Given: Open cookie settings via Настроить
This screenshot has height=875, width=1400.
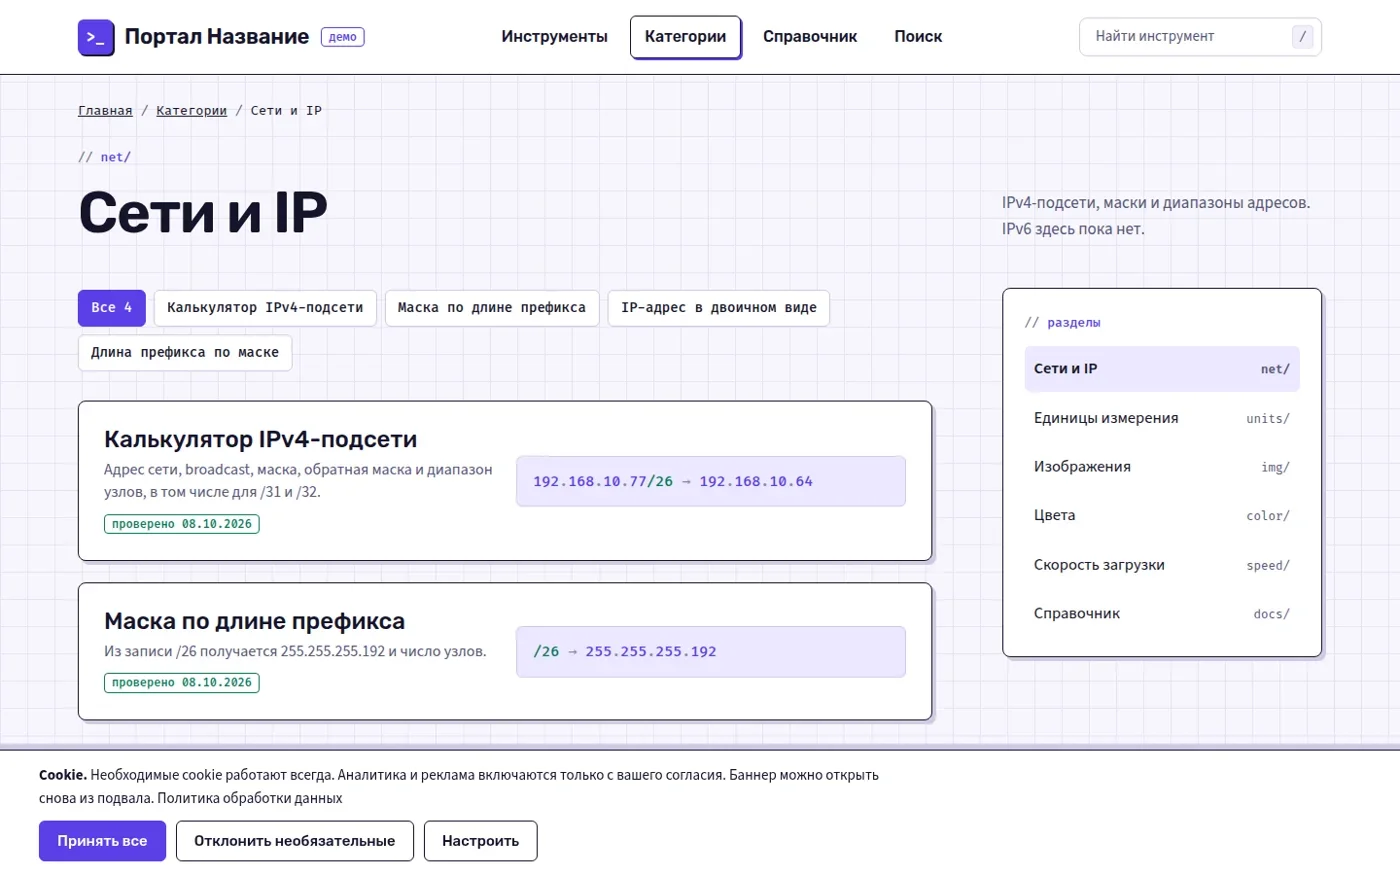Looking at the screenshot, I should point(481,841).
